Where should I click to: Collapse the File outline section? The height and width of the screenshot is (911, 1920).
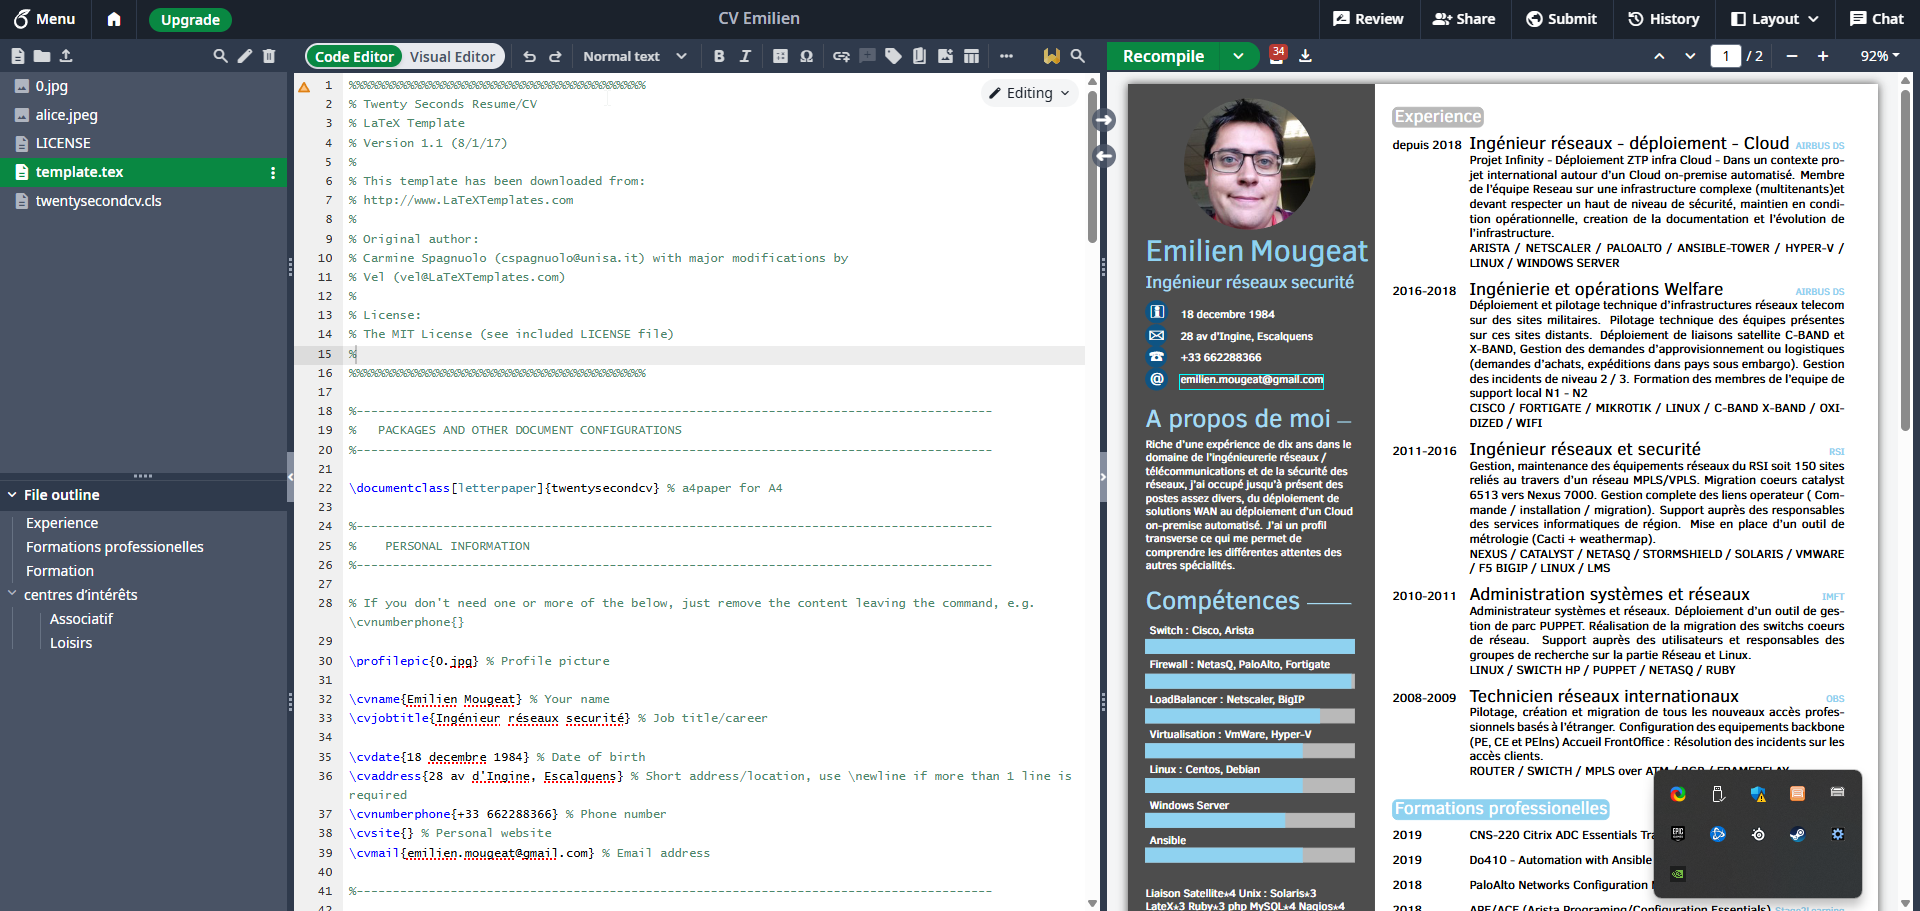[12, 495]
